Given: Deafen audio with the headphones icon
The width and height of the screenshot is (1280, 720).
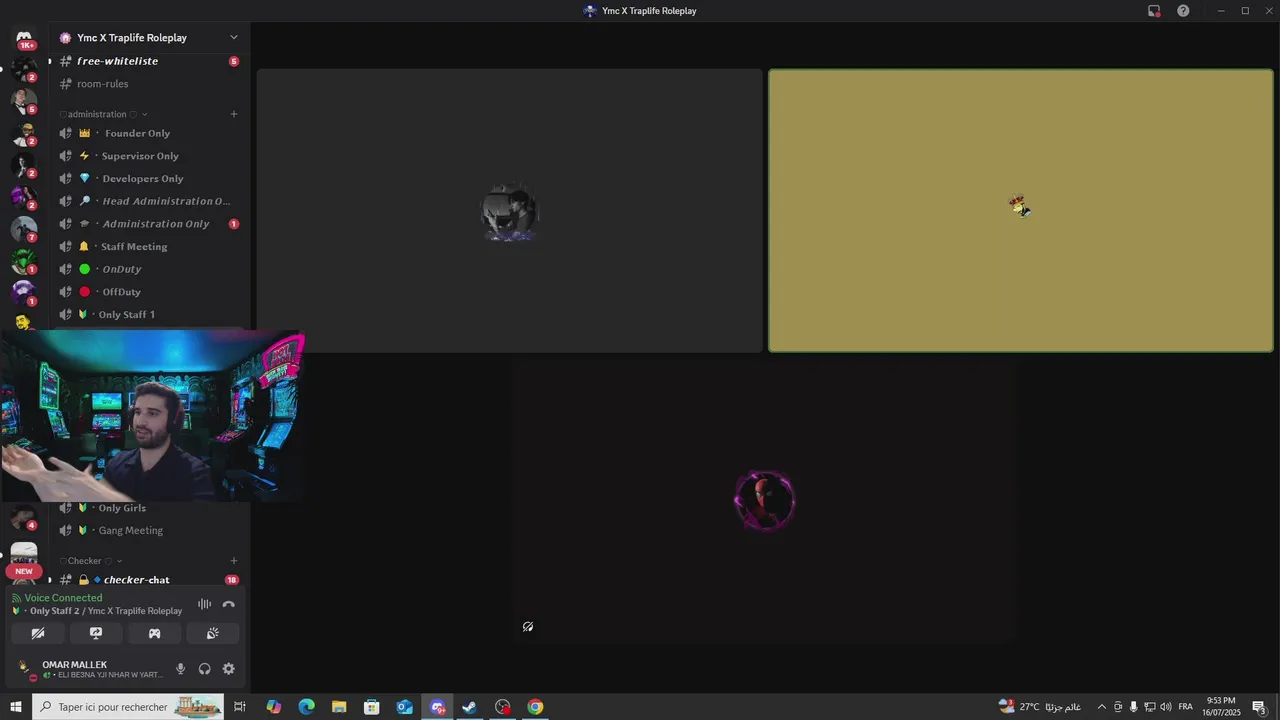Looking at the screenshot, I should pos(205,669).
